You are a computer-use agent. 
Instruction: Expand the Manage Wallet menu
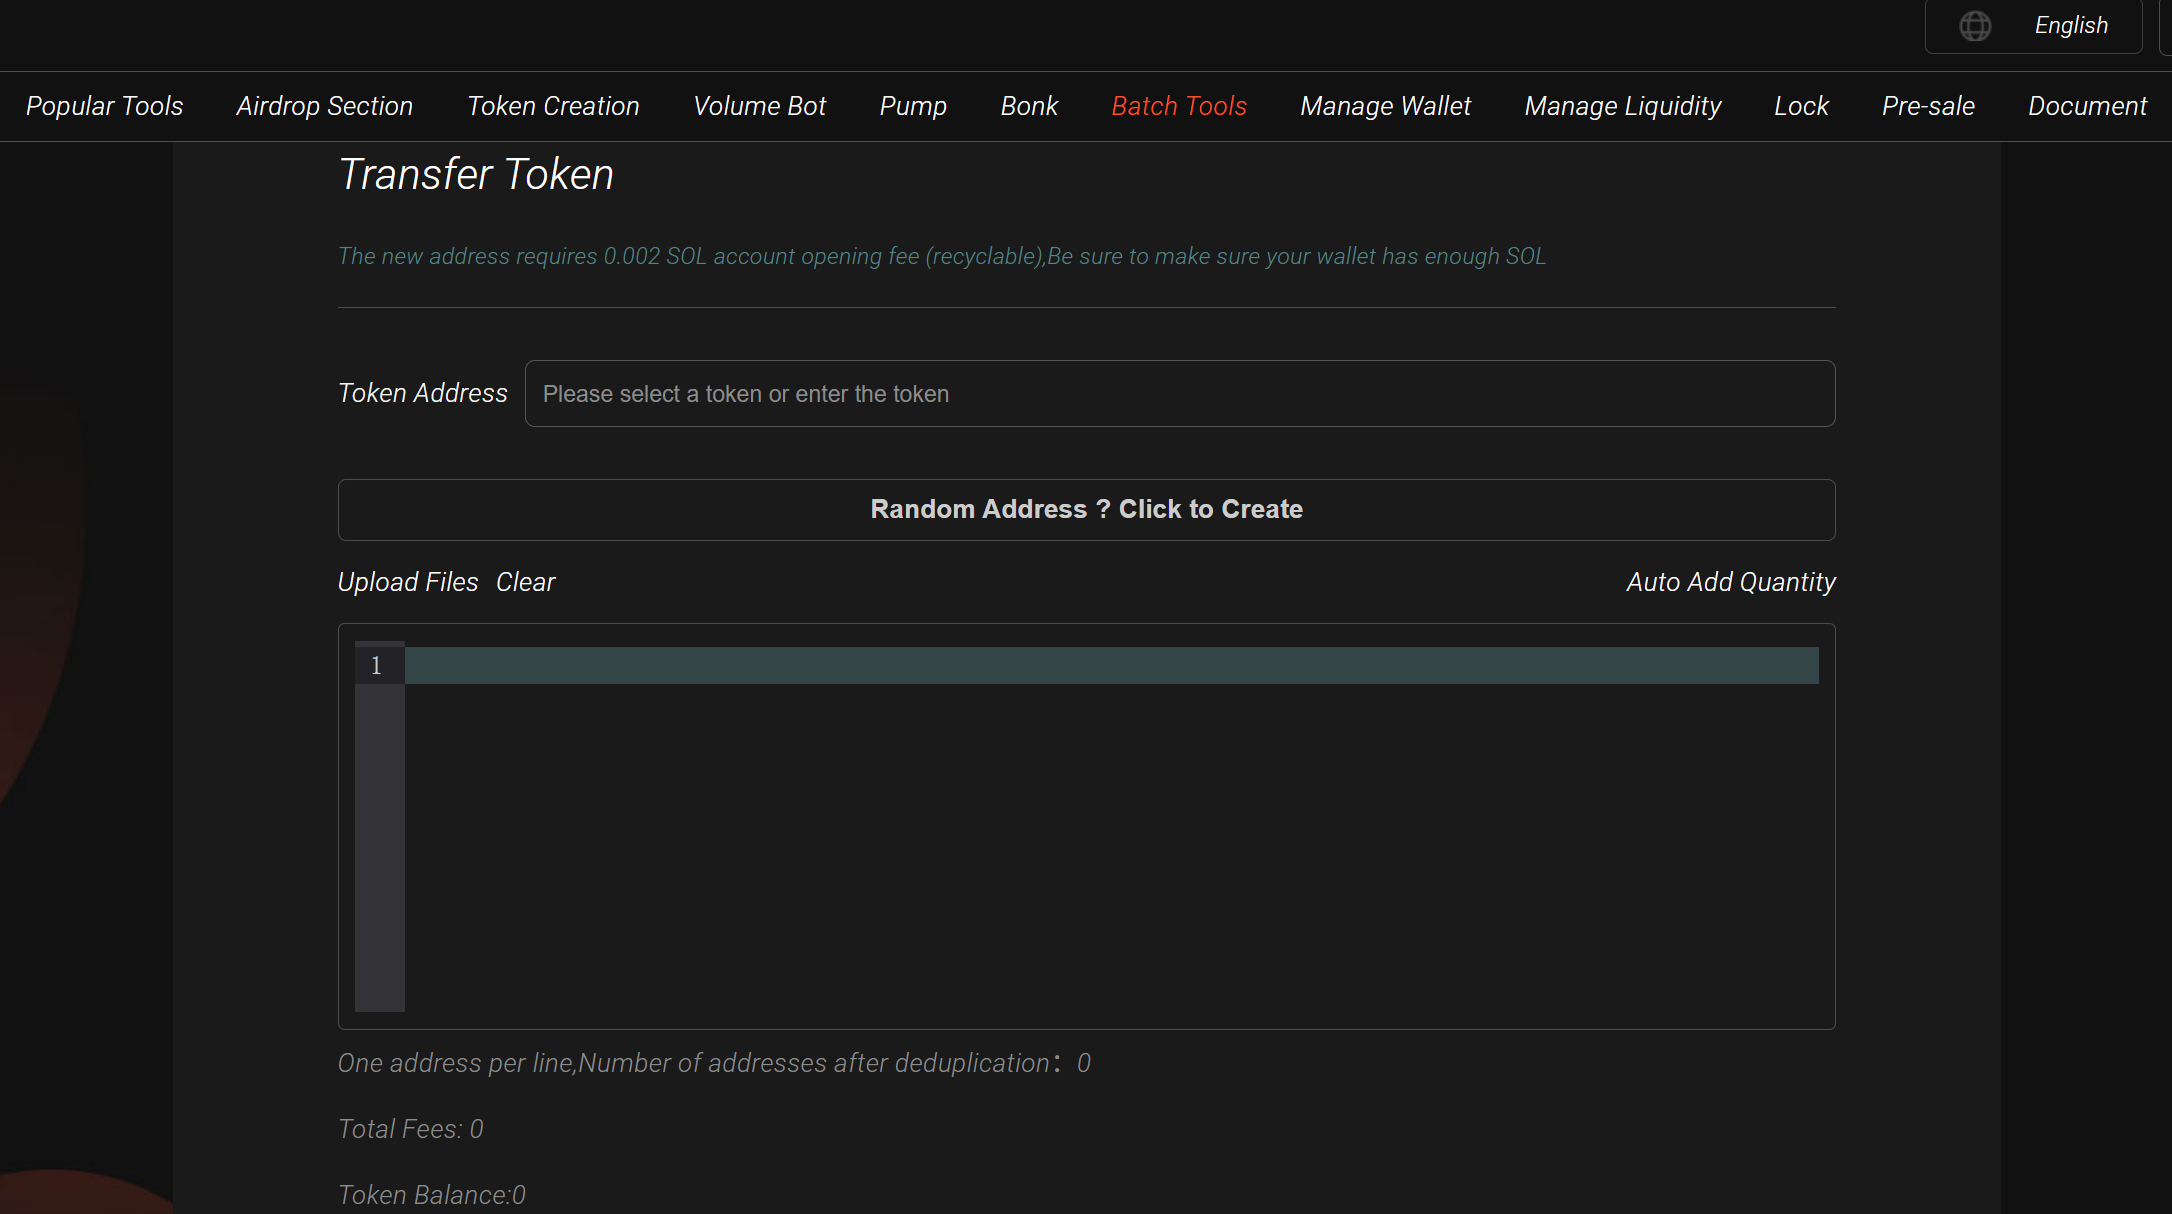(1385, 106)
